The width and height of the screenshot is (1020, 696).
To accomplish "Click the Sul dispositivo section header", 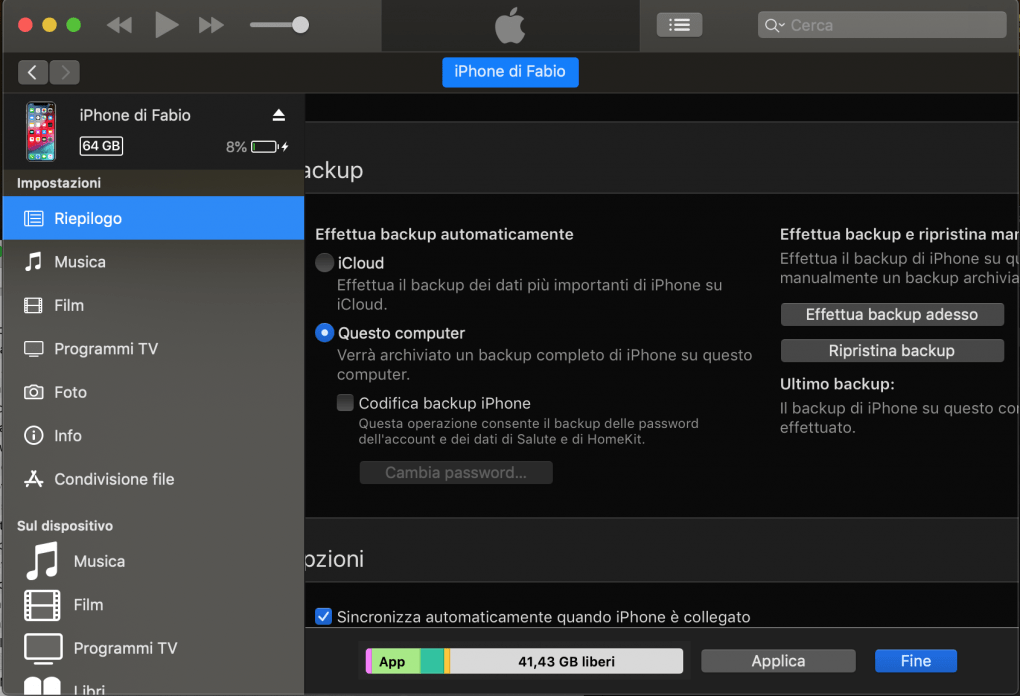I will [x=65, y=526].
